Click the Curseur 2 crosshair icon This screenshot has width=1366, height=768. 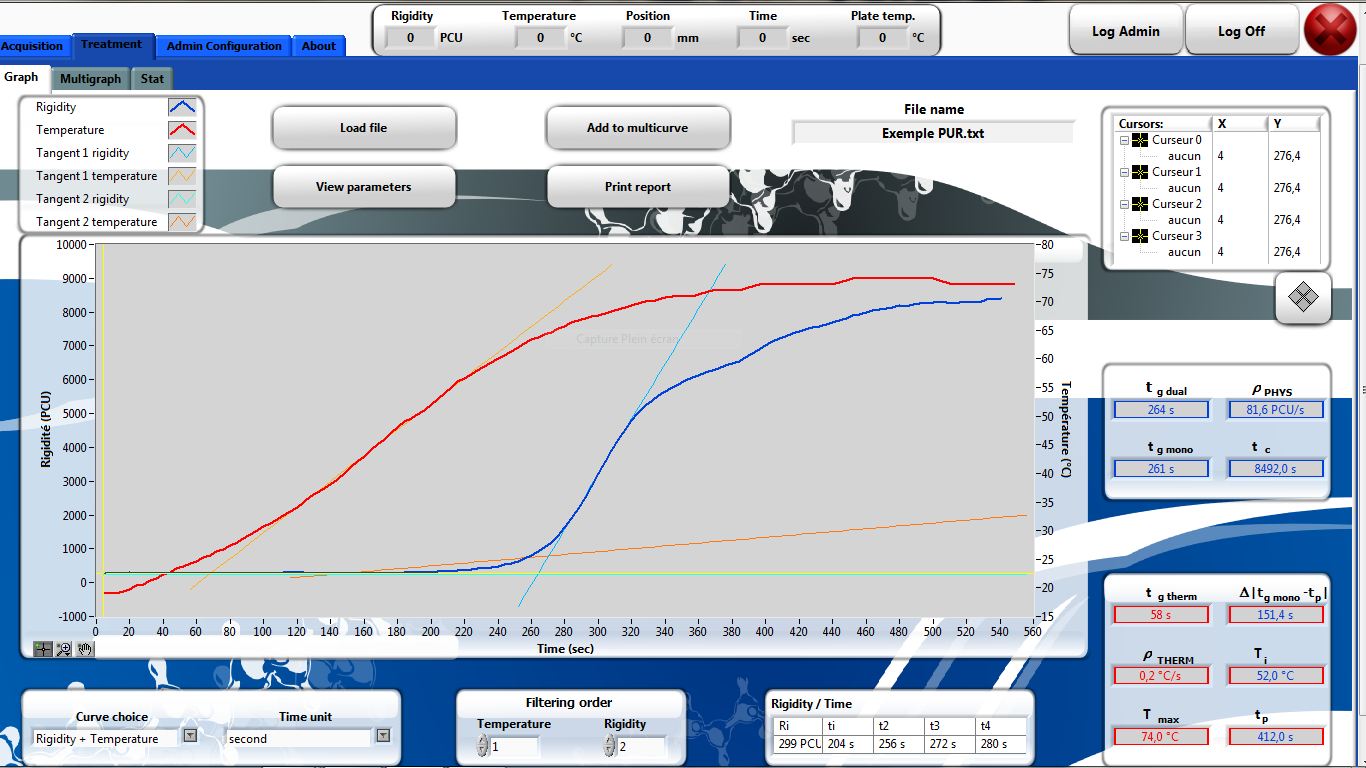coord(1139,204)
